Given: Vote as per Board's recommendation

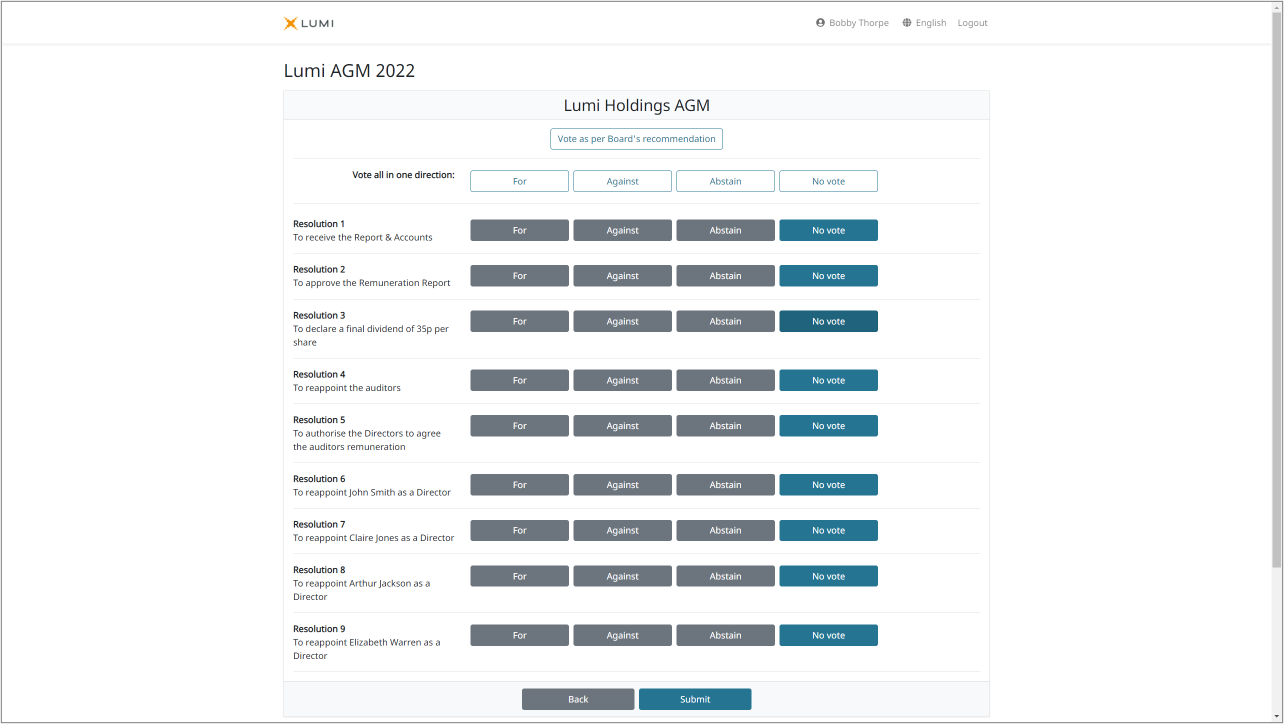Looking at the screenshot, I should tap(636, 139).
